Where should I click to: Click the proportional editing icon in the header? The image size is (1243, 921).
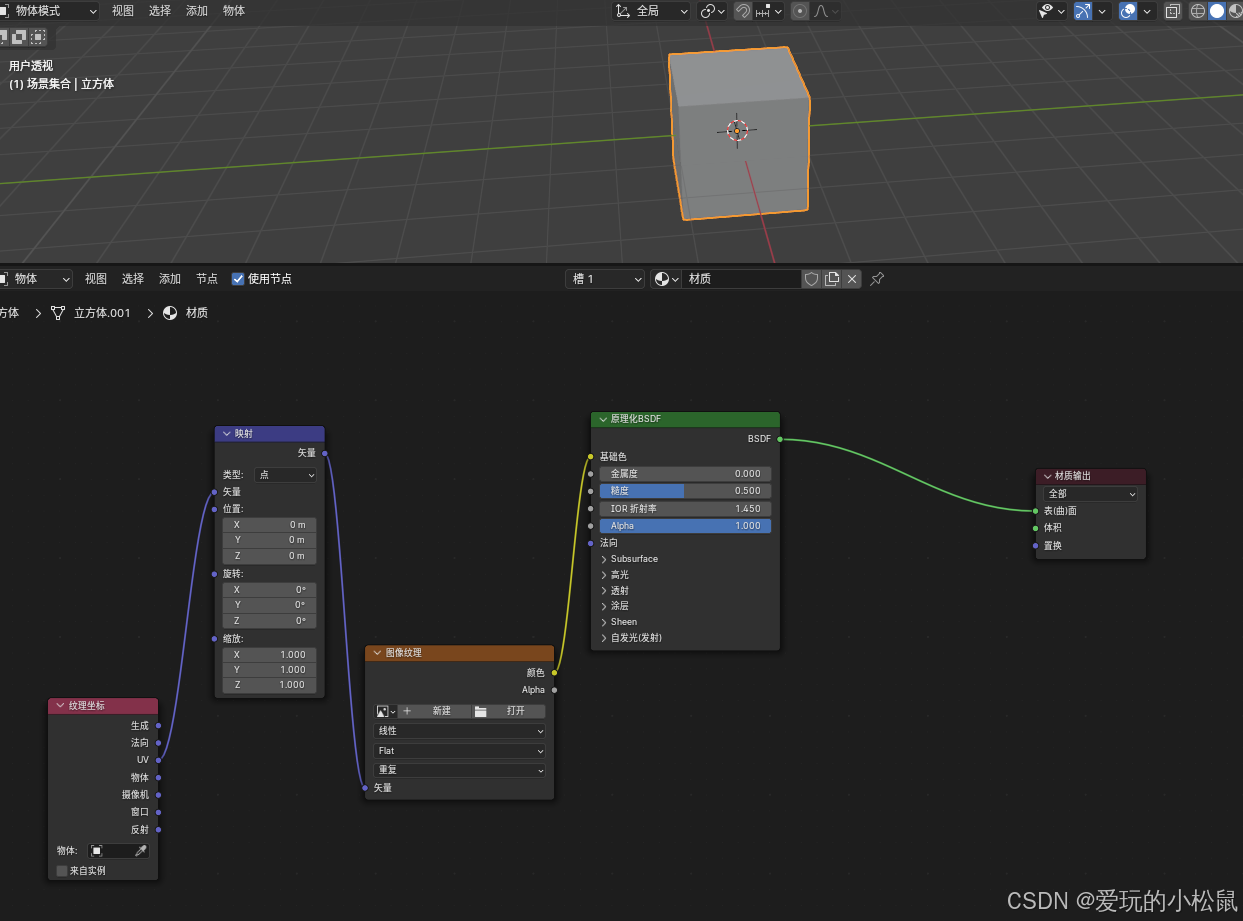[800, 11]
